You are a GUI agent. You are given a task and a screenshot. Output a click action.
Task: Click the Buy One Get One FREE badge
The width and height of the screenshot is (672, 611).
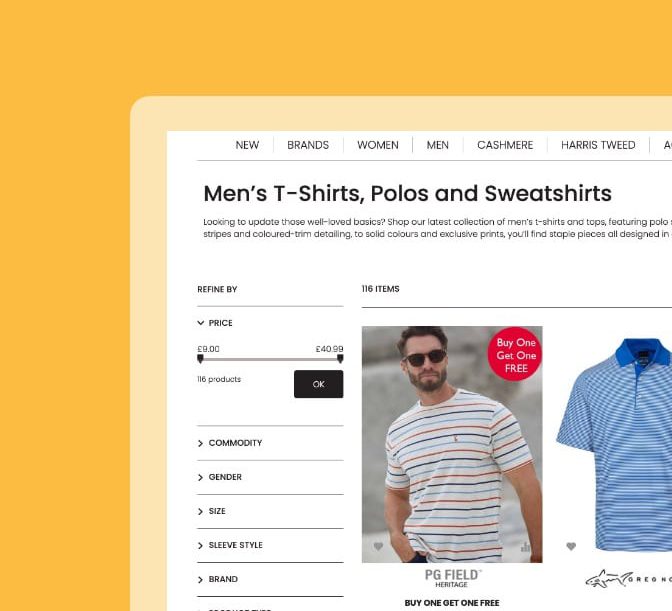(515, 354)
